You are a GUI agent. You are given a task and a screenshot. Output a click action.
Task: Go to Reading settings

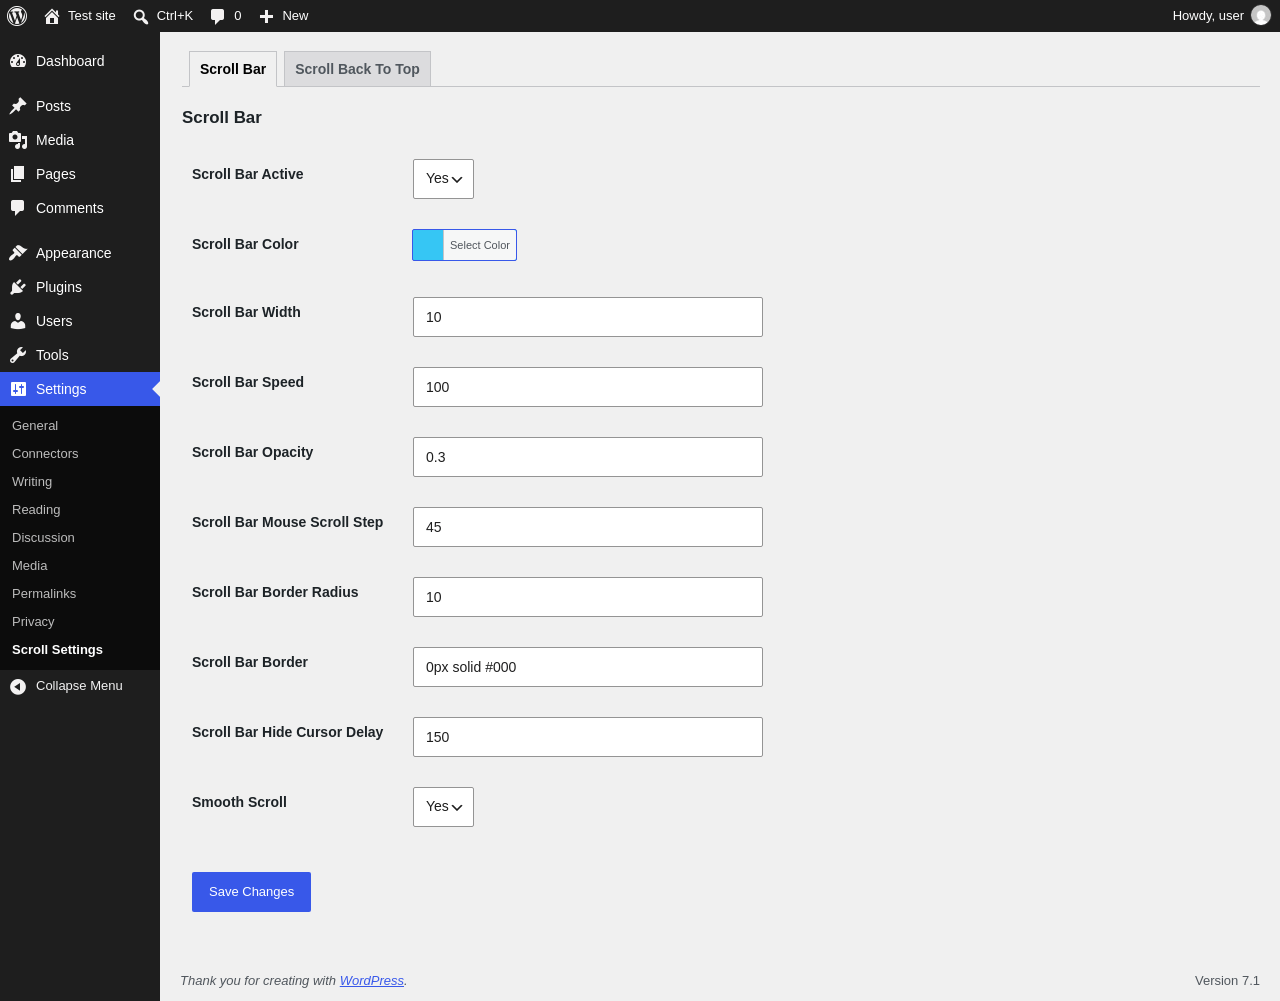tap(36, 510)
